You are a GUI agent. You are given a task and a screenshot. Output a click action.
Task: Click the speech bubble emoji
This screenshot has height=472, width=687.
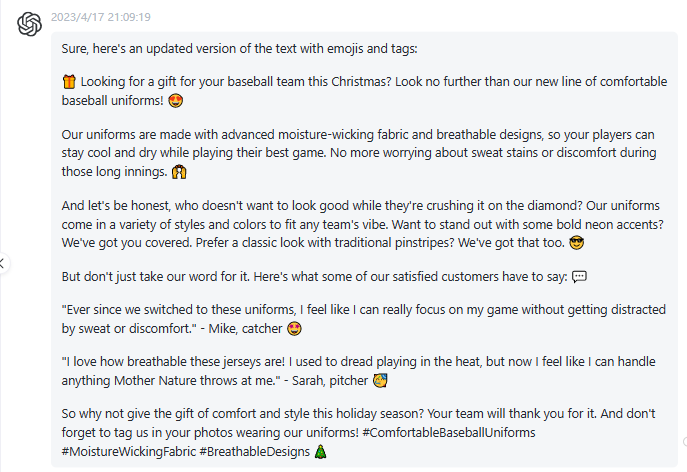pos(579,277)
